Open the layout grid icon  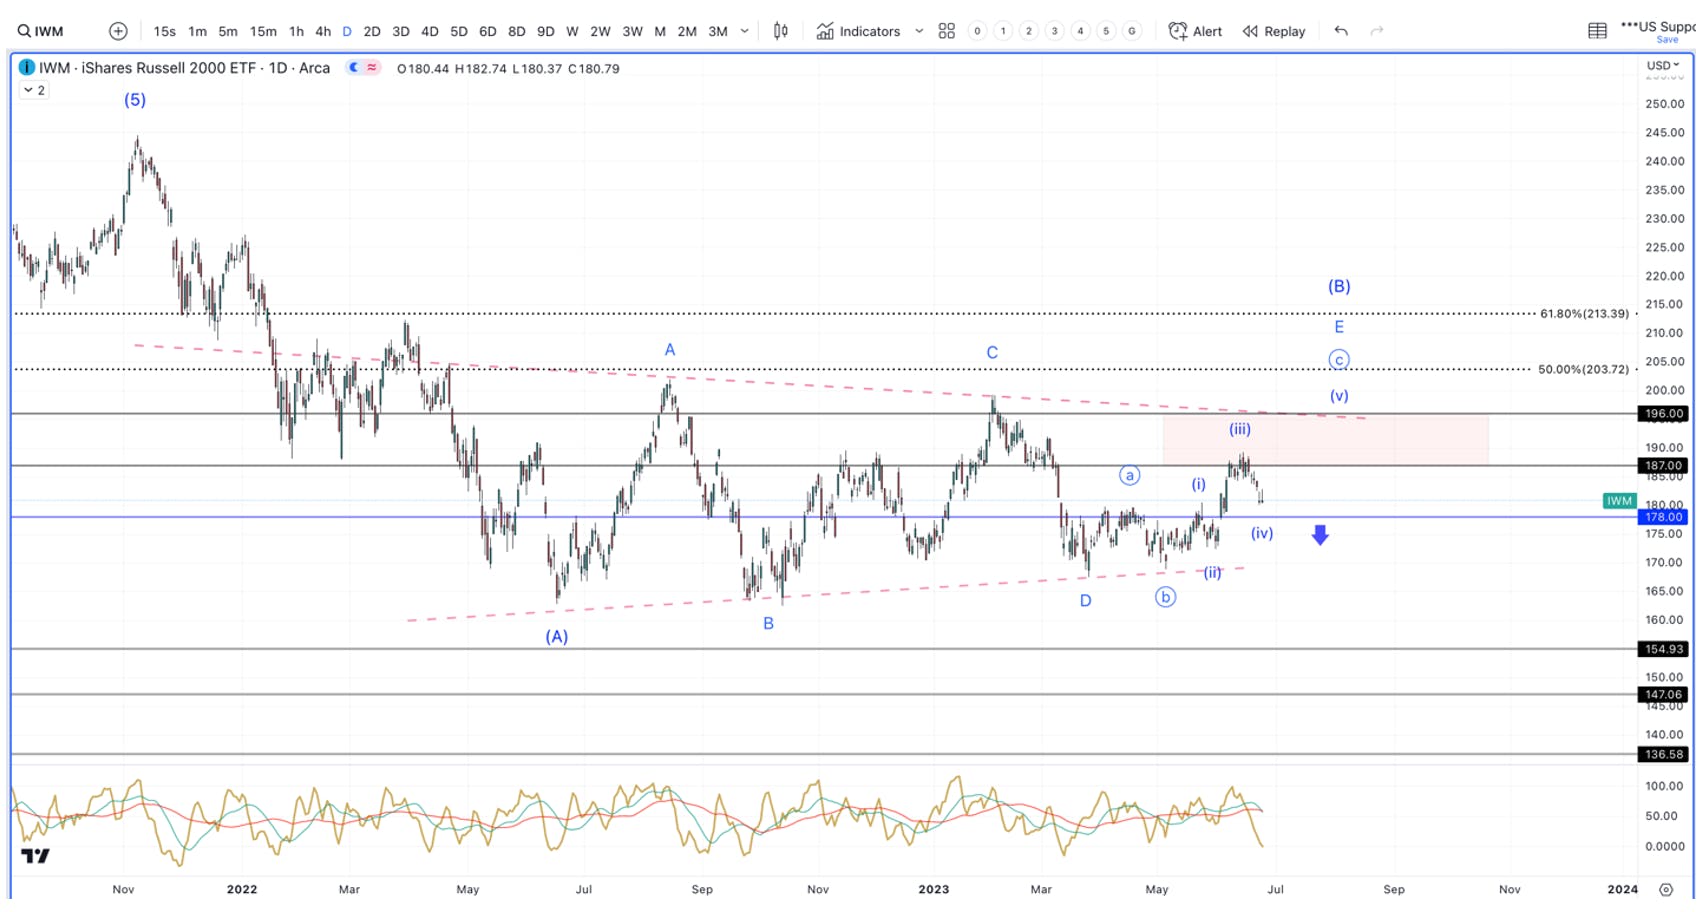pos(946,31)
